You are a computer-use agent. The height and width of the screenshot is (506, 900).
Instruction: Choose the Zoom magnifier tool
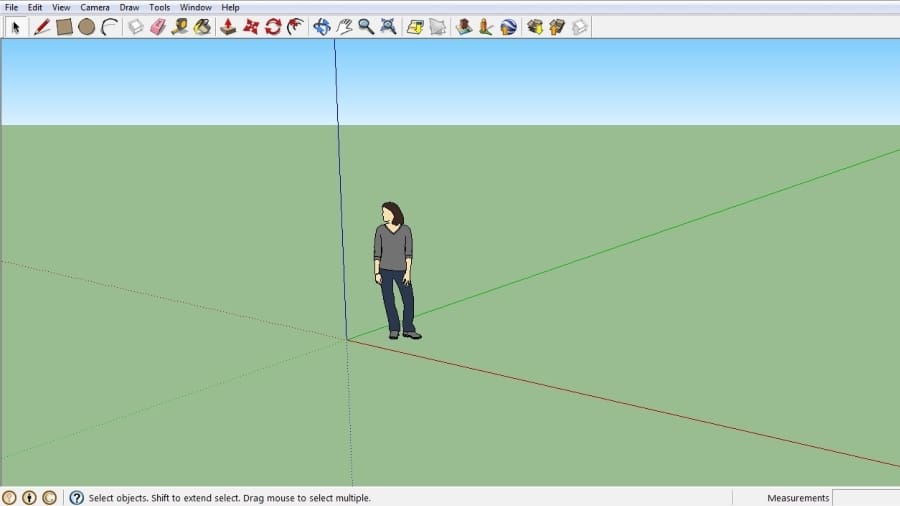point(366,27)
